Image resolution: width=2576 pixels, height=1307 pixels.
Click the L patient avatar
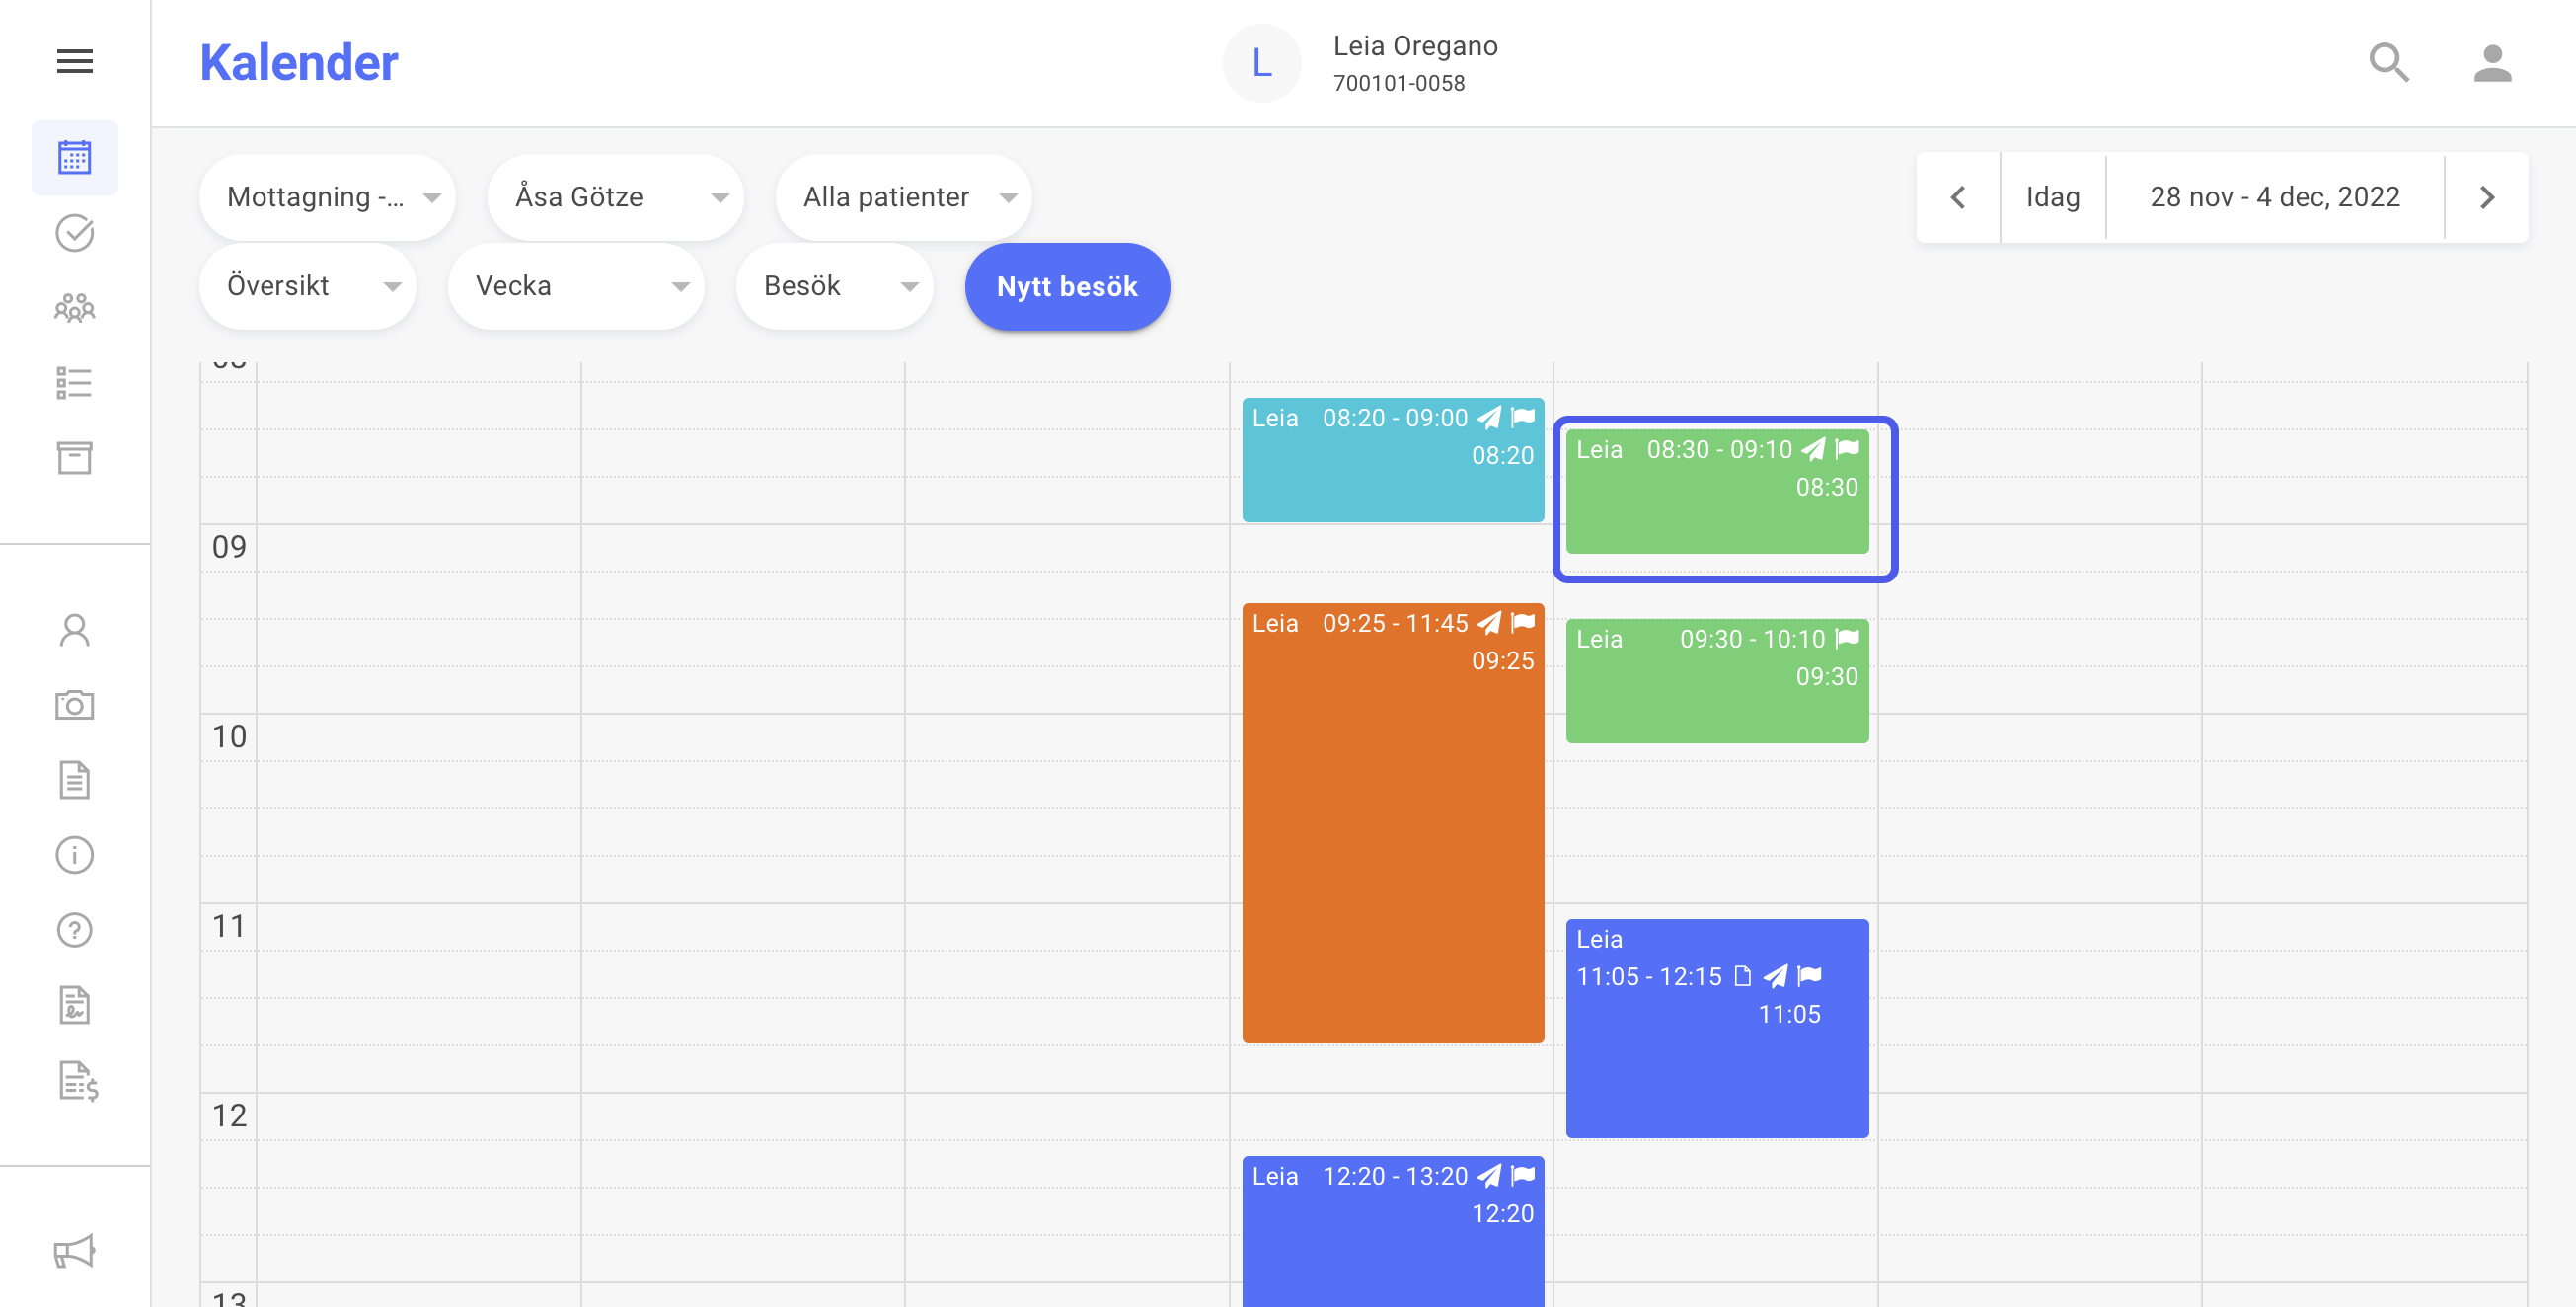[1262, 63]
